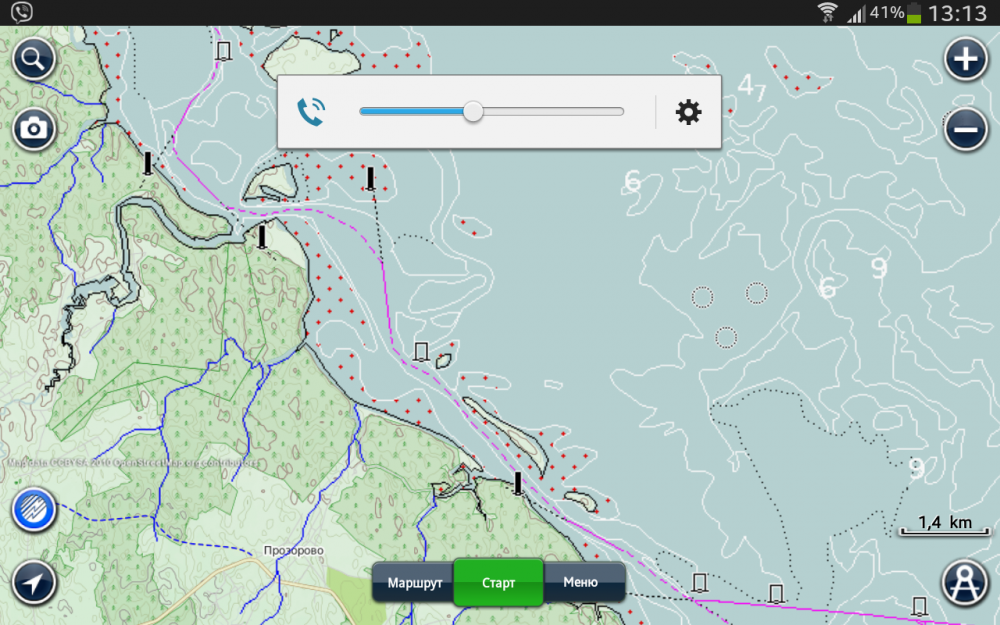Zoom out with the minus button

(965, 130)
